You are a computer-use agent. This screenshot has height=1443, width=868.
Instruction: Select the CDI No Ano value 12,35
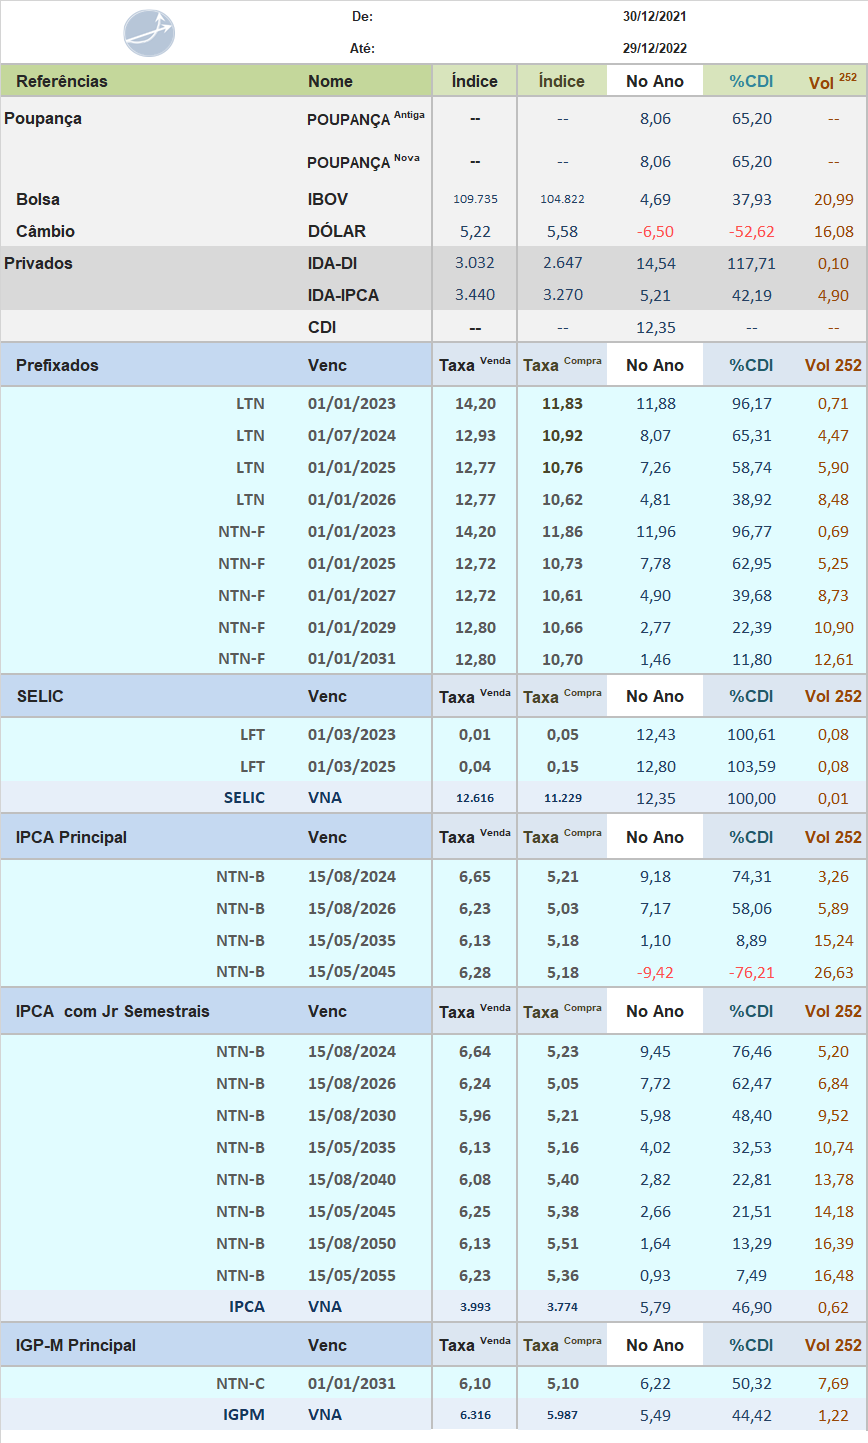(x=655, y=327)
